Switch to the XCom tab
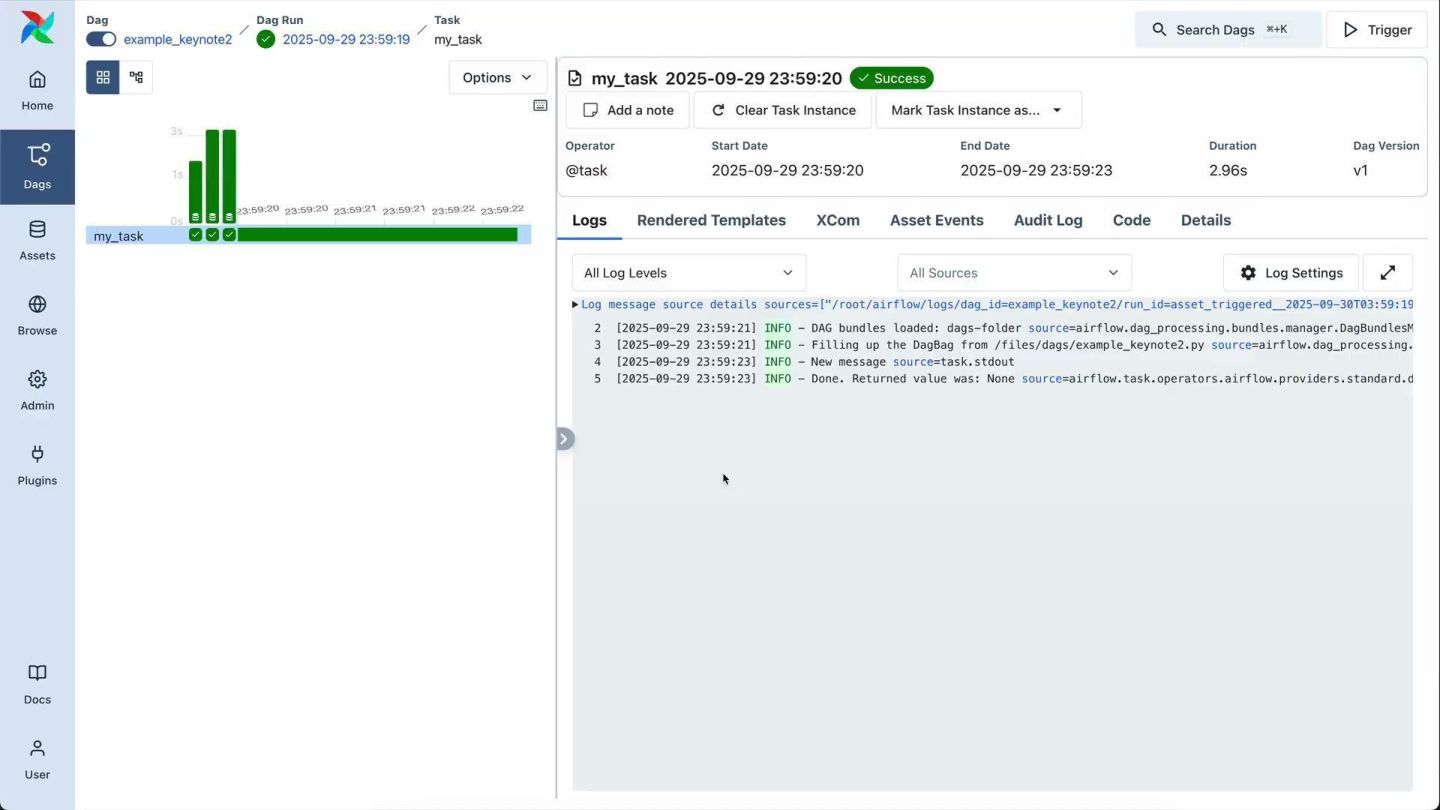 pyautogui.click(x=837, y=220)
